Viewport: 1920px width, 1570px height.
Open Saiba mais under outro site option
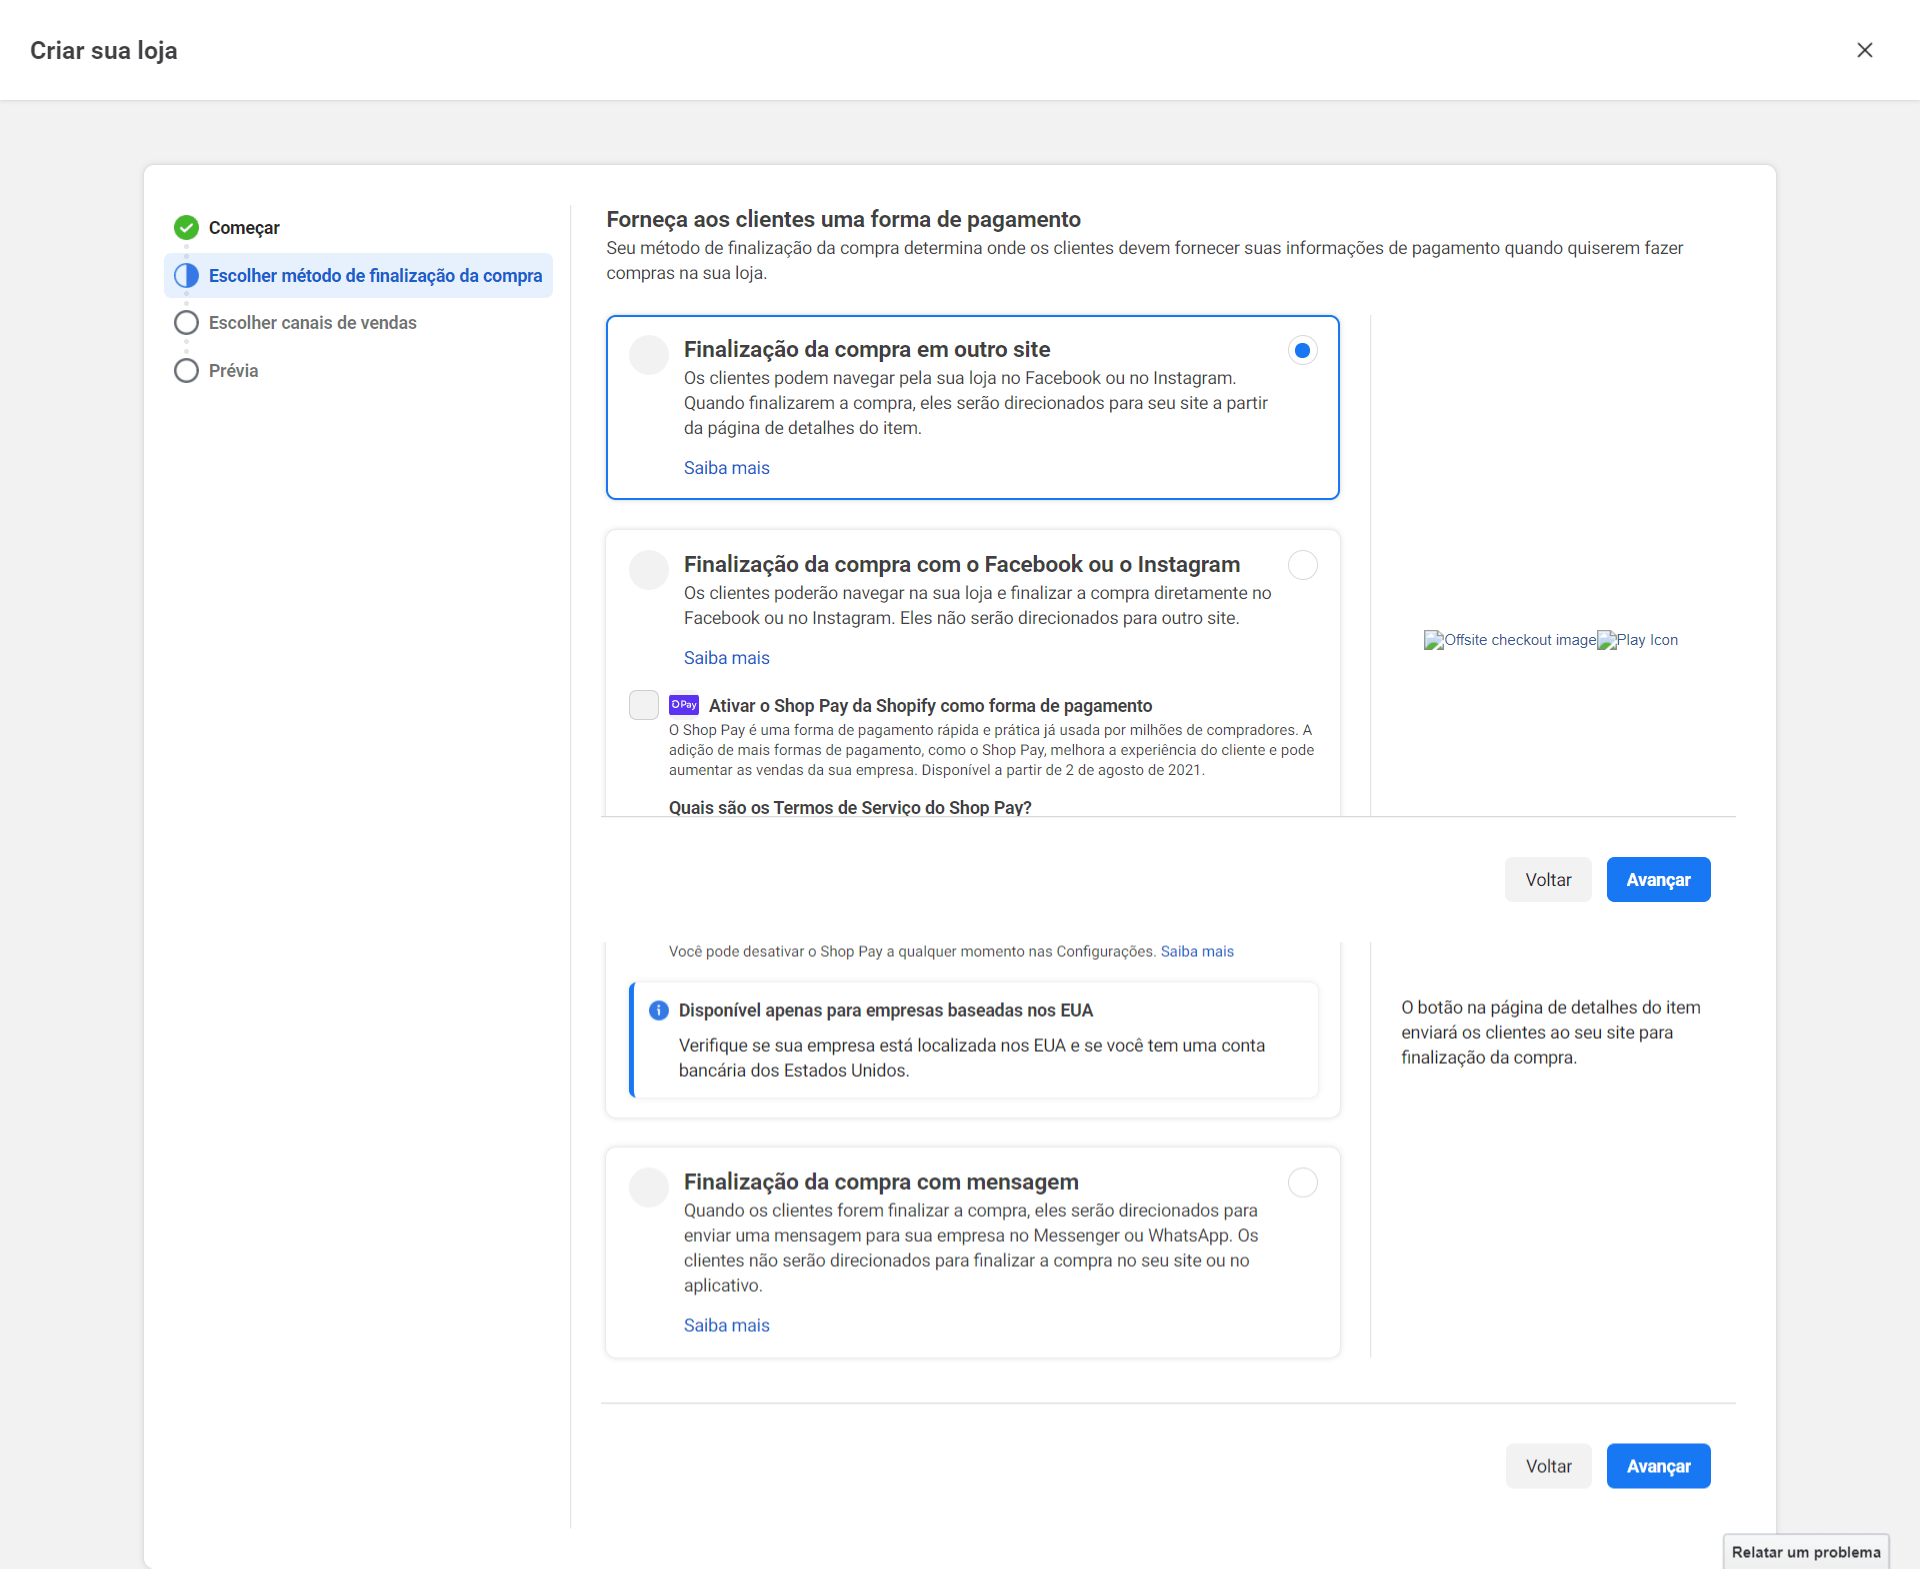click(x=727, y=468)
